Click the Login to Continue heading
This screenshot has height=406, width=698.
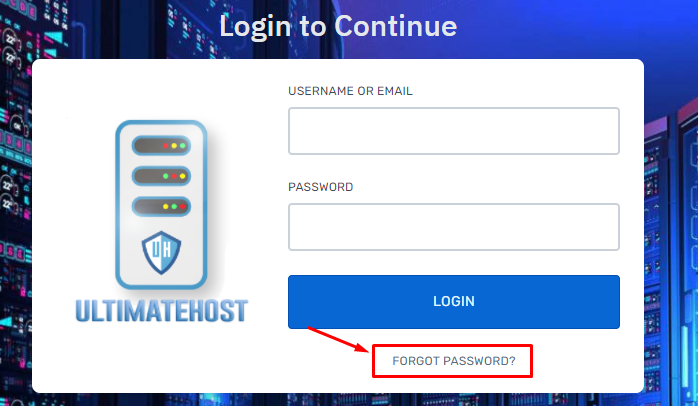click(x=338, y=27)
